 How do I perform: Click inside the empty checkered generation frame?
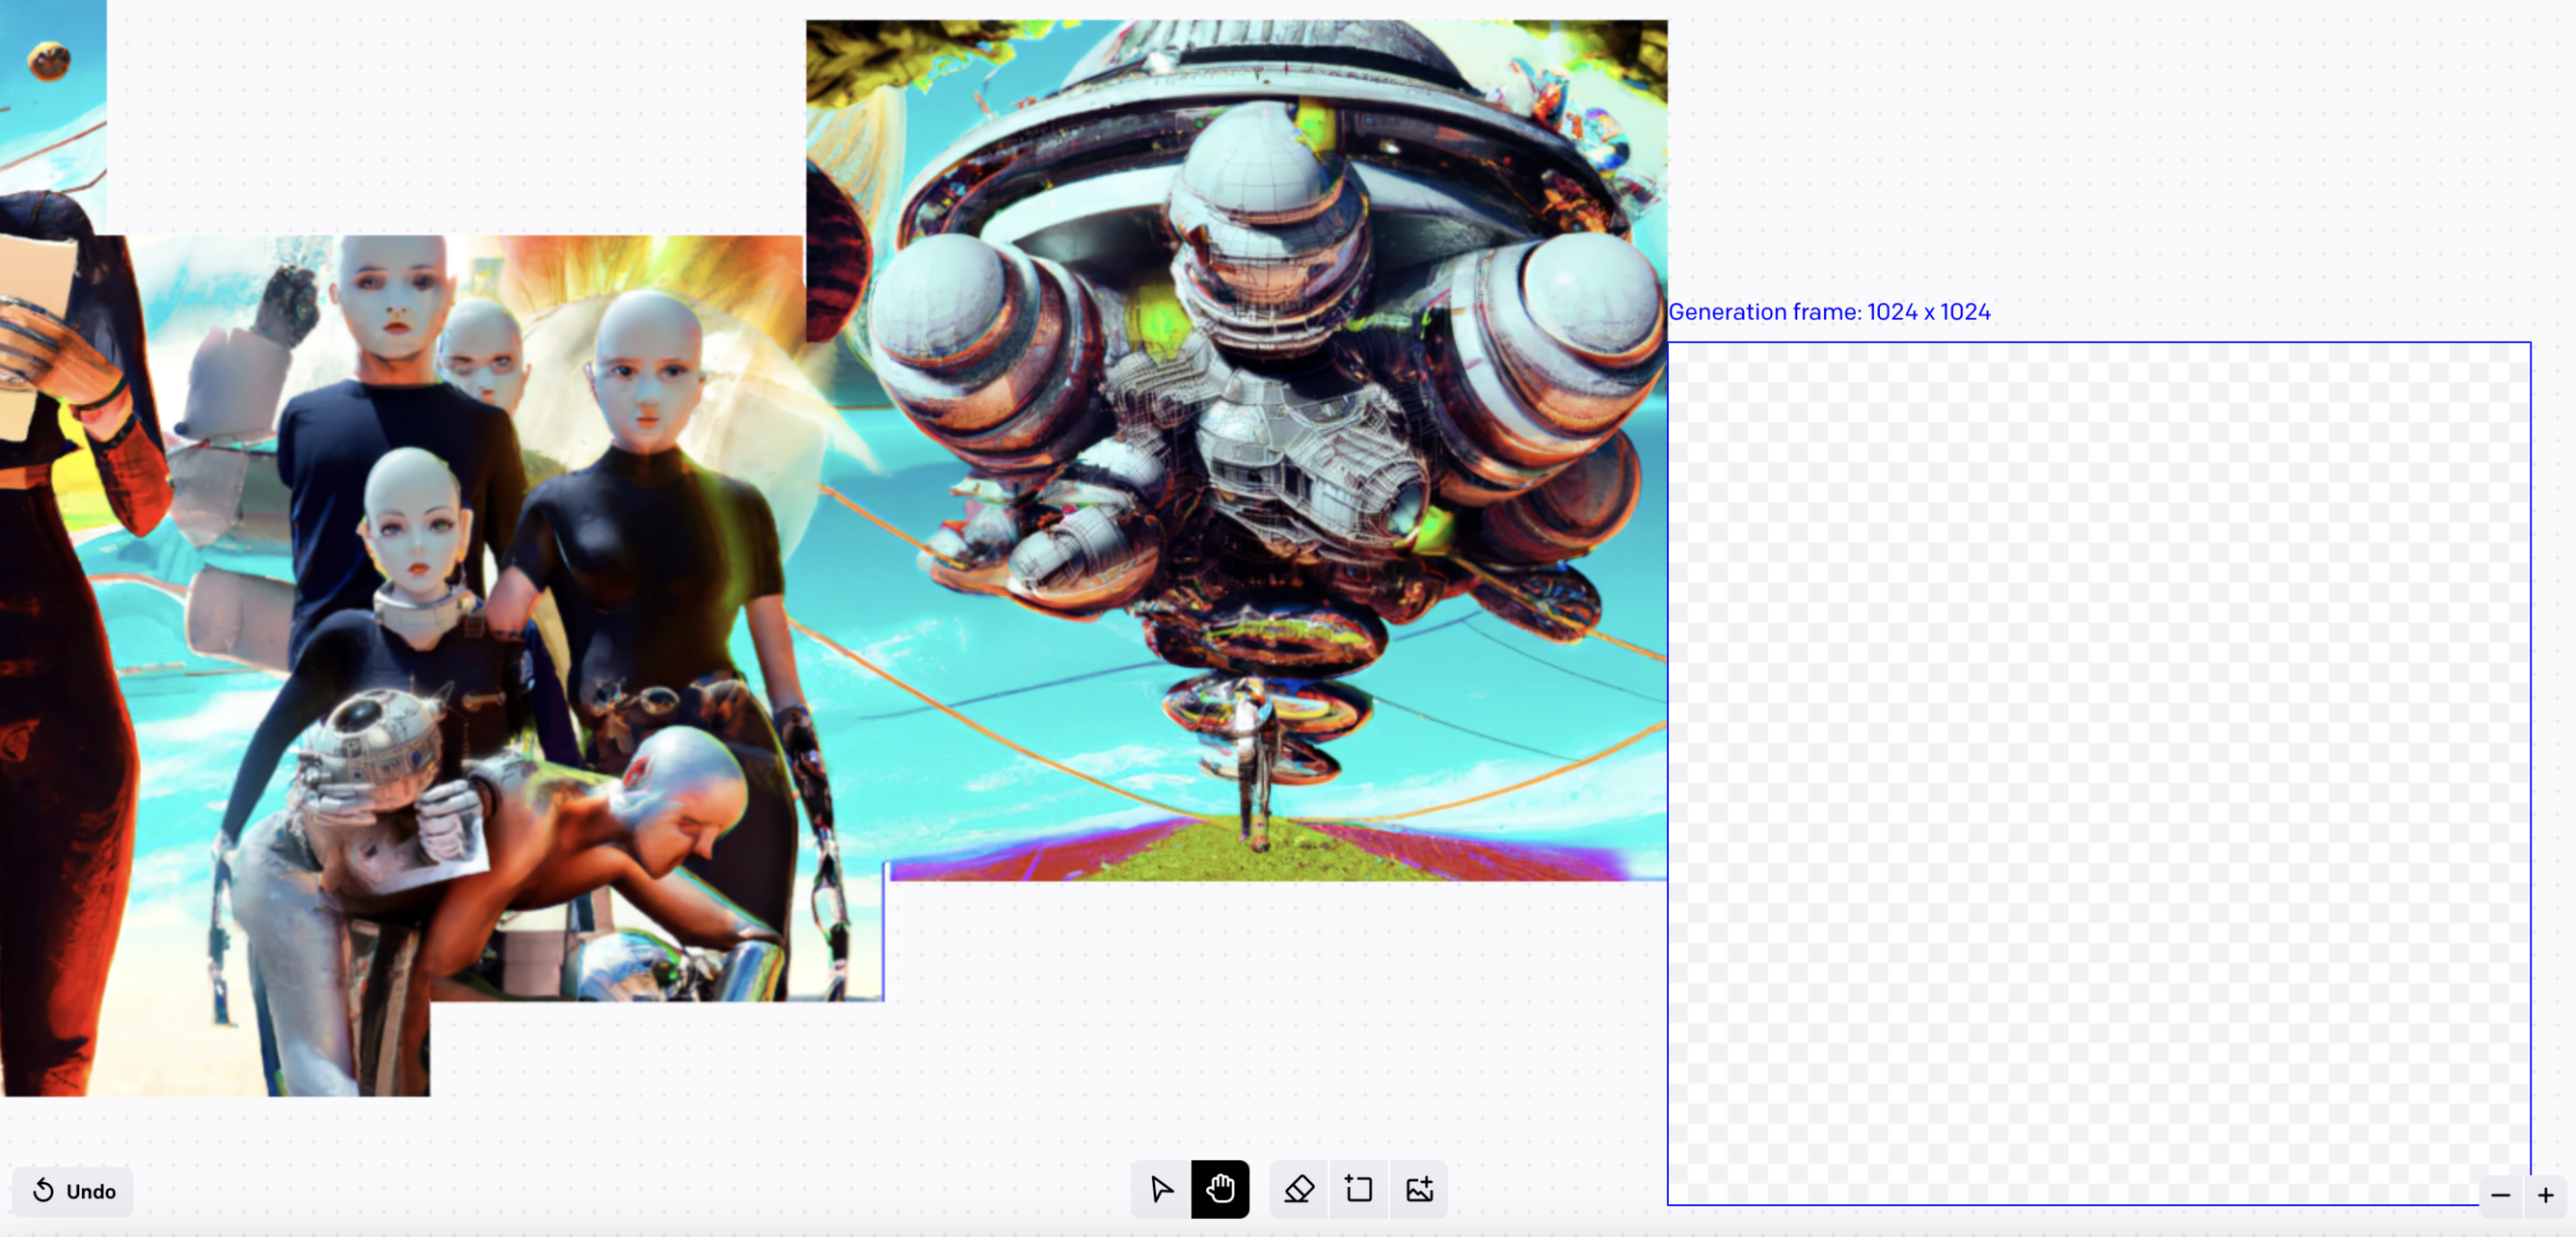(x=2098, y=773)
